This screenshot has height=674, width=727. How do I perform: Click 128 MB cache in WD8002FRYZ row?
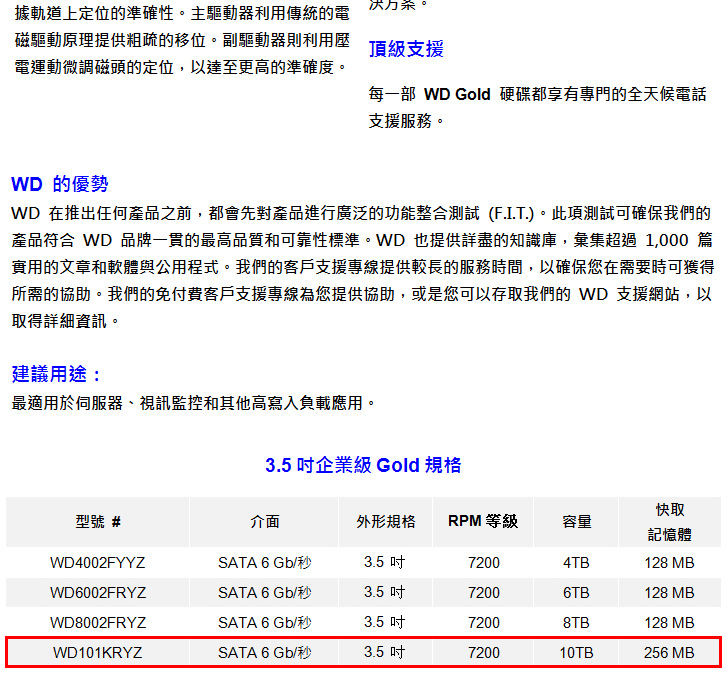coord(670,623)
